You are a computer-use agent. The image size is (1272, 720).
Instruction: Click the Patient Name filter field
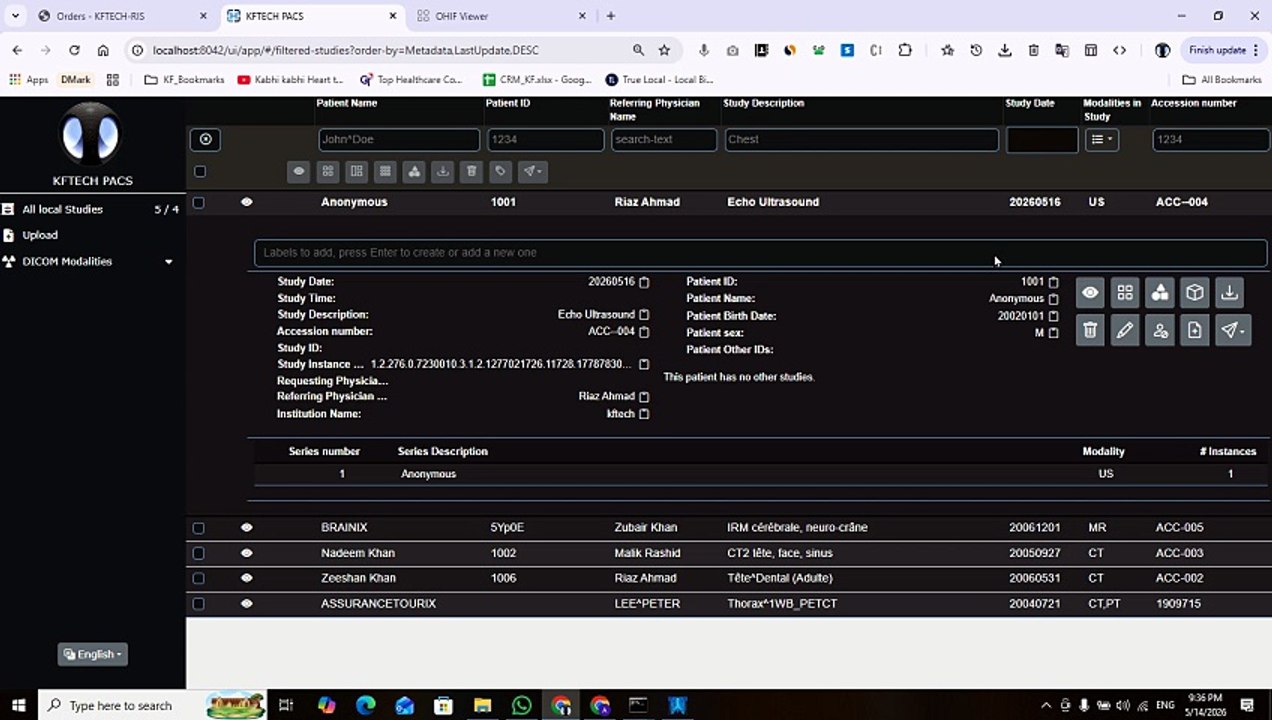(x=399, y=140)
